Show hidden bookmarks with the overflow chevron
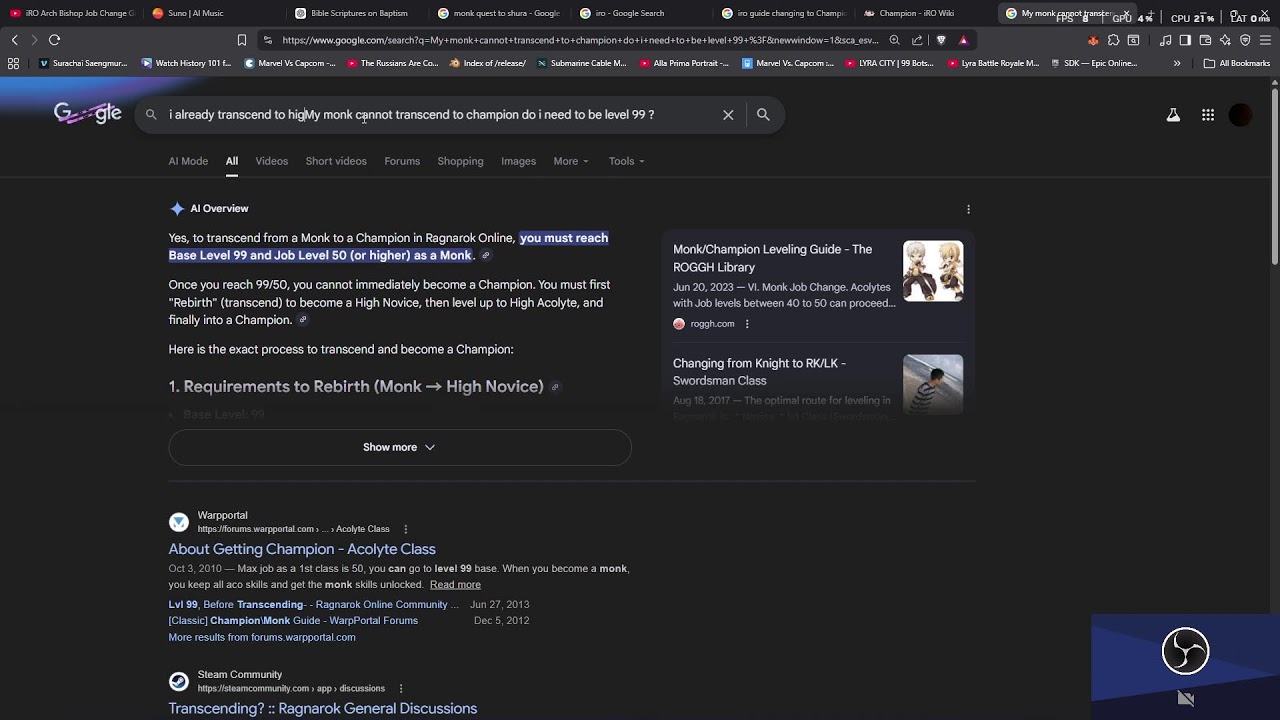Image resolution: width=1280 pixels, height=720 pixels. pos(1177,63)
